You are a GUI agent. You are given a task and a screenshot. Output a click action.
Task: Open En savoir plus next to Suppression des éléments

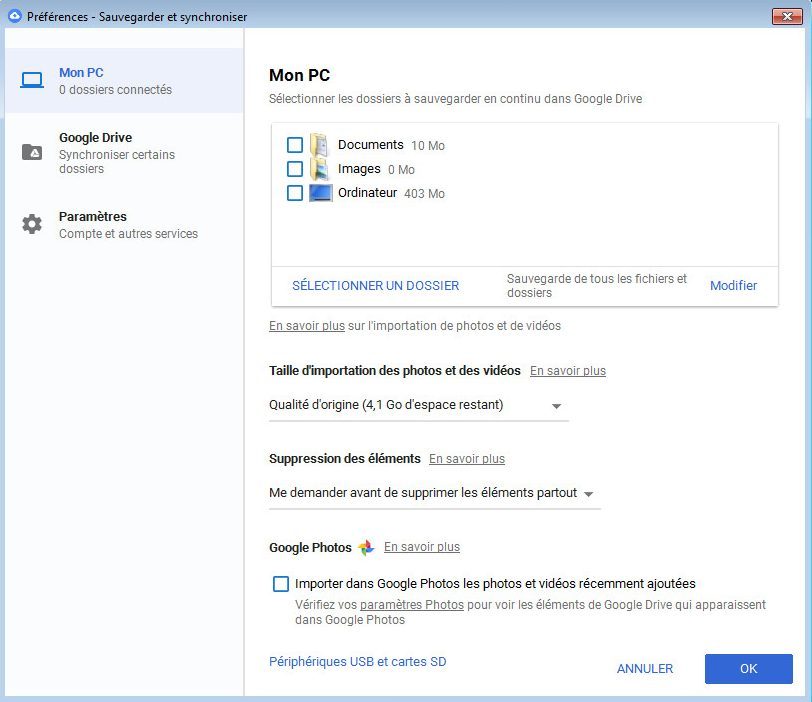click(x=467, y=459)
